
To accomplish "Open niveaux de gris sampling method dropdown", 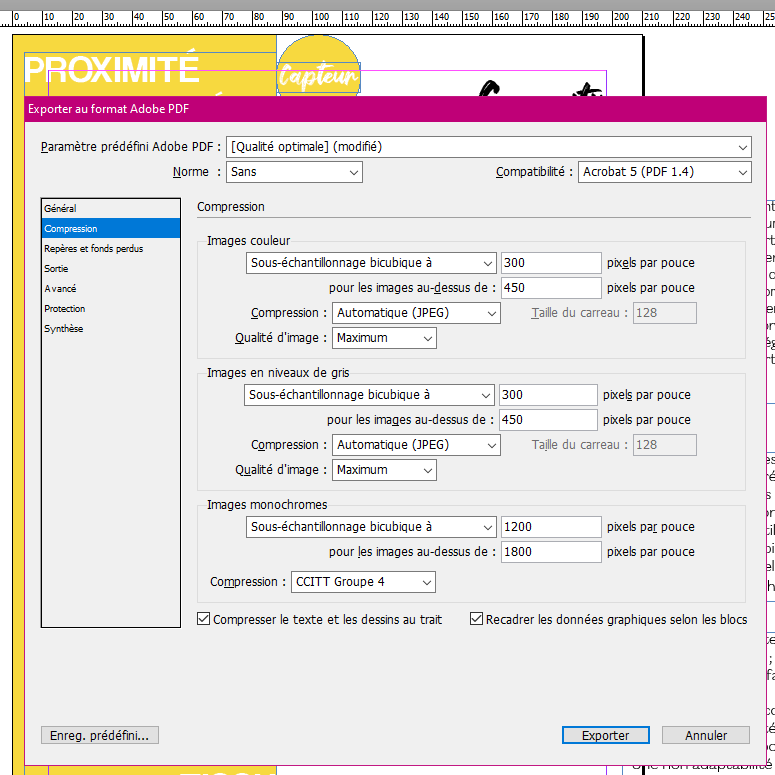I will click(x=369, y=395).
